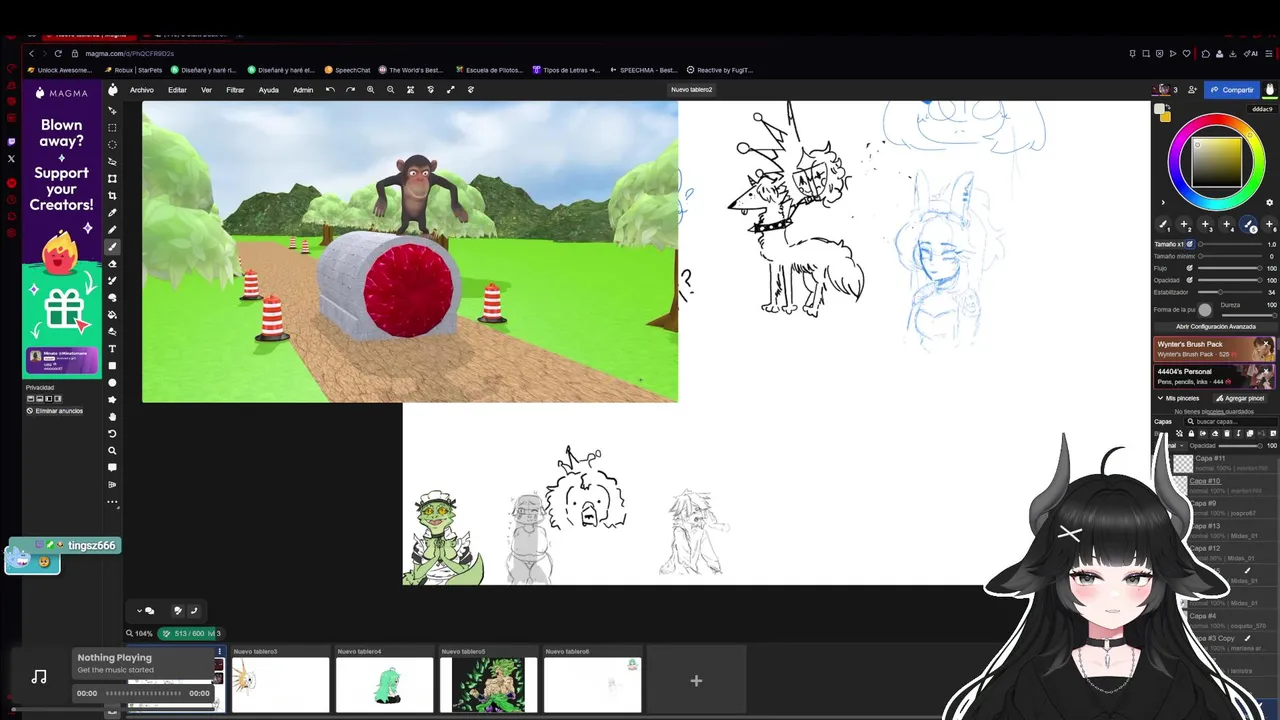Open the Filtrar menu
The width and height of the screenshot is (1280, 720).
click(235, 90)
